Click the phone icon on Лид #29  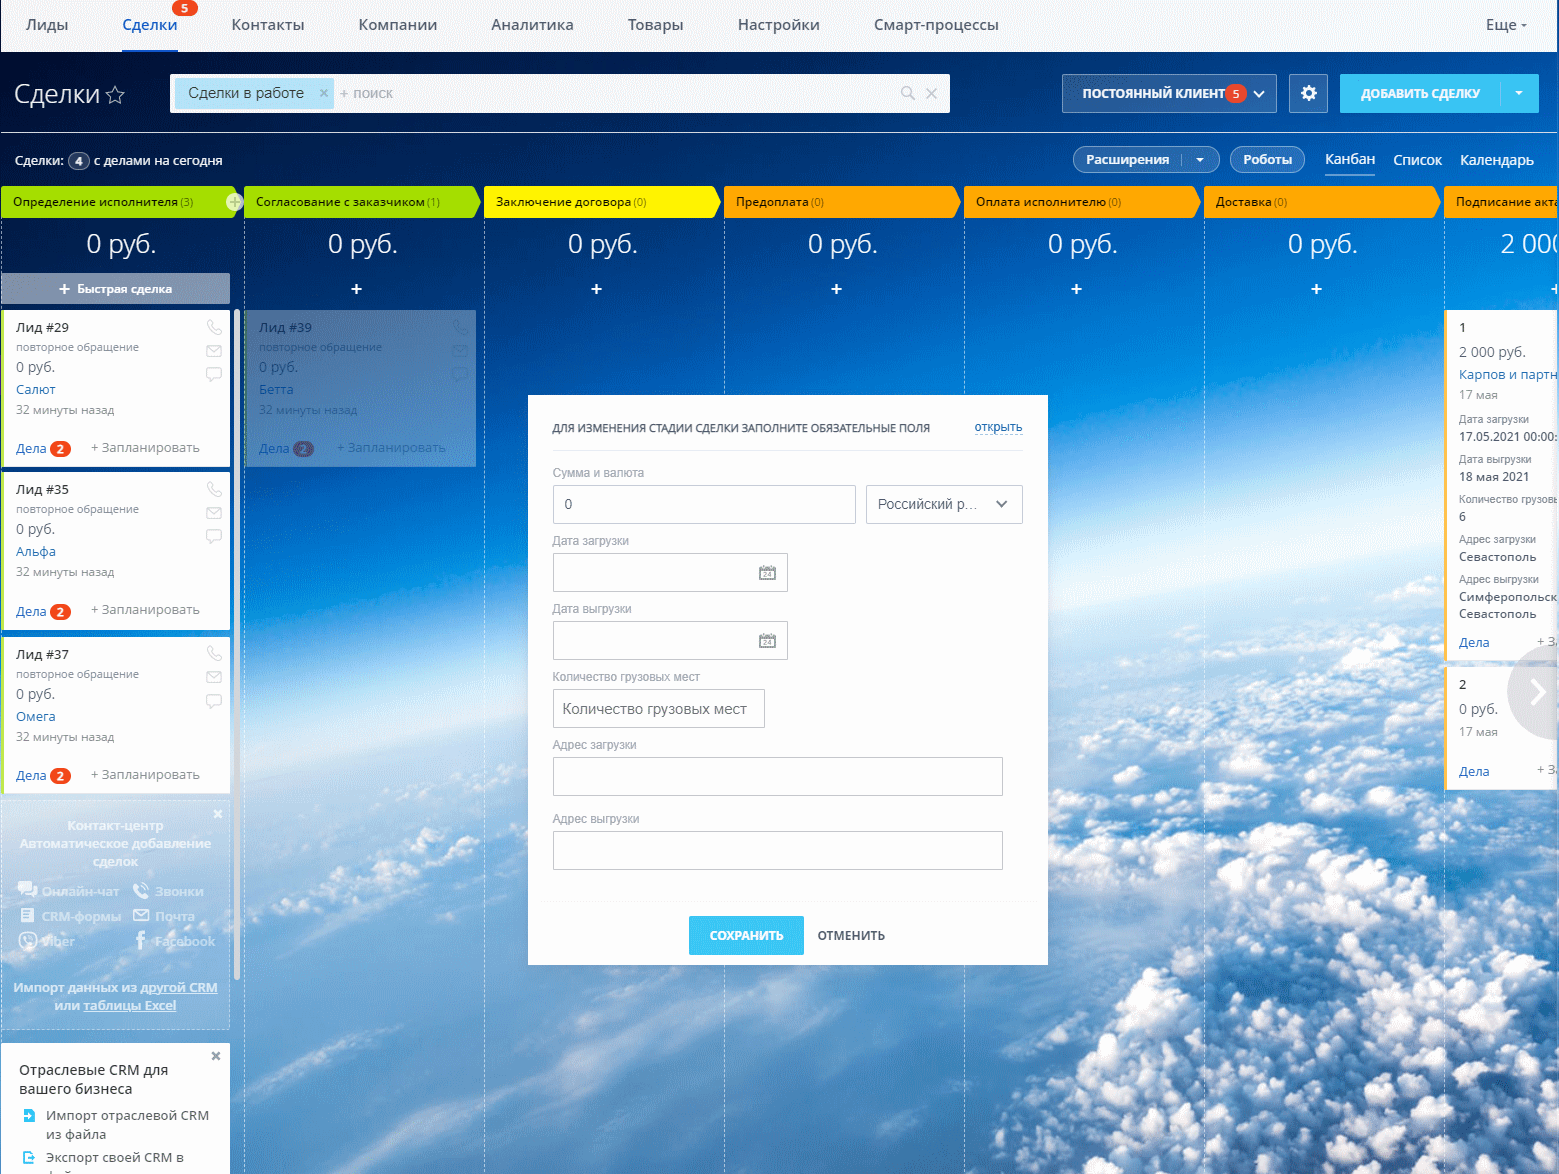[214, 327]
